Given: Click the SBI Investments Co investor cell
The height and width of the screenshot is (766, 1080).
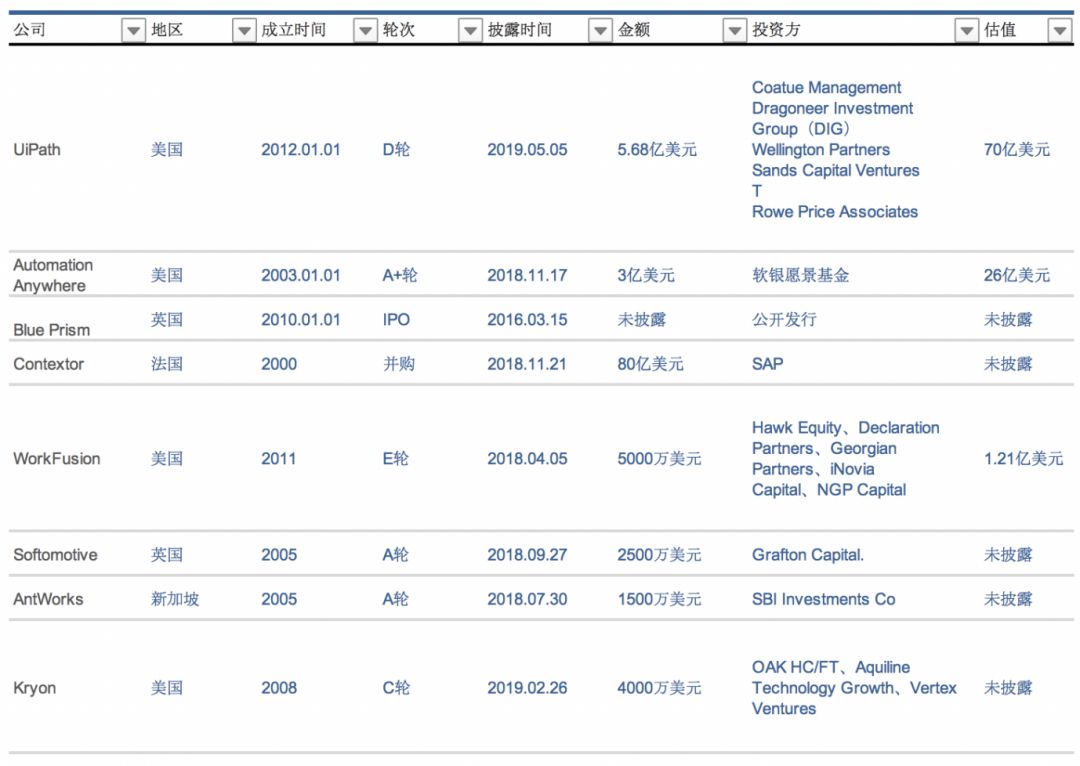Looking at the screenshot, I should pos(824,599).
